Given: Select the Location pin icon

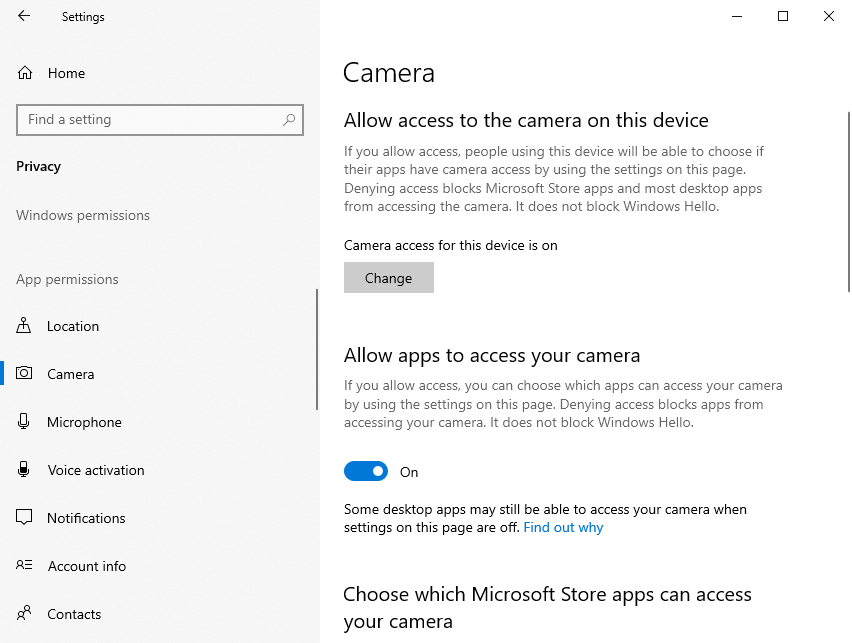Looking at the screenshot, I should tap(22, 326).
